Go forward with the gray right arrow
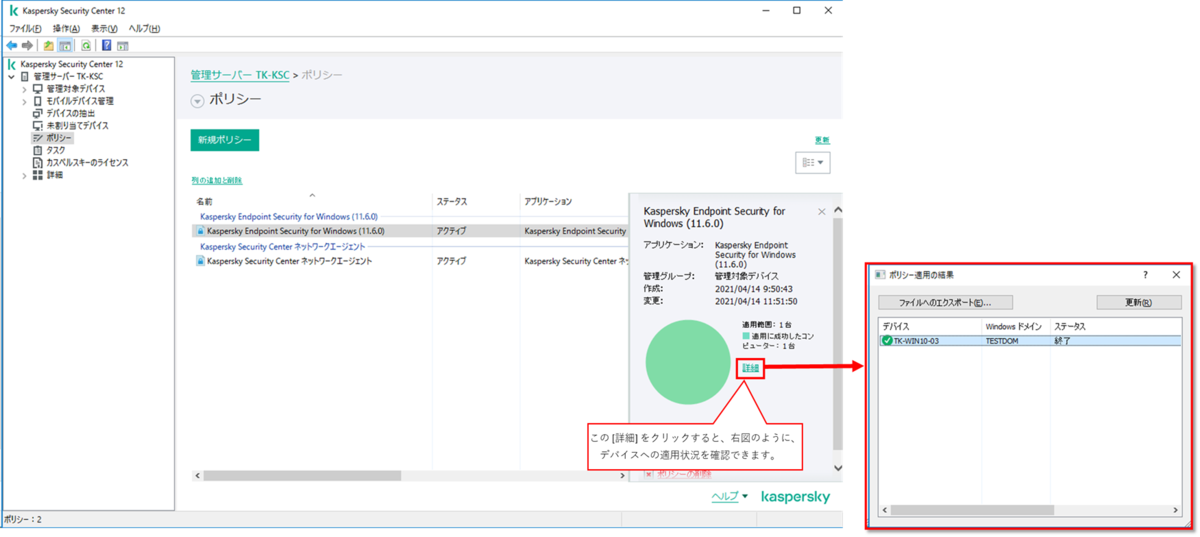Screen dimensions: 1200x537 tap(26, 45)
